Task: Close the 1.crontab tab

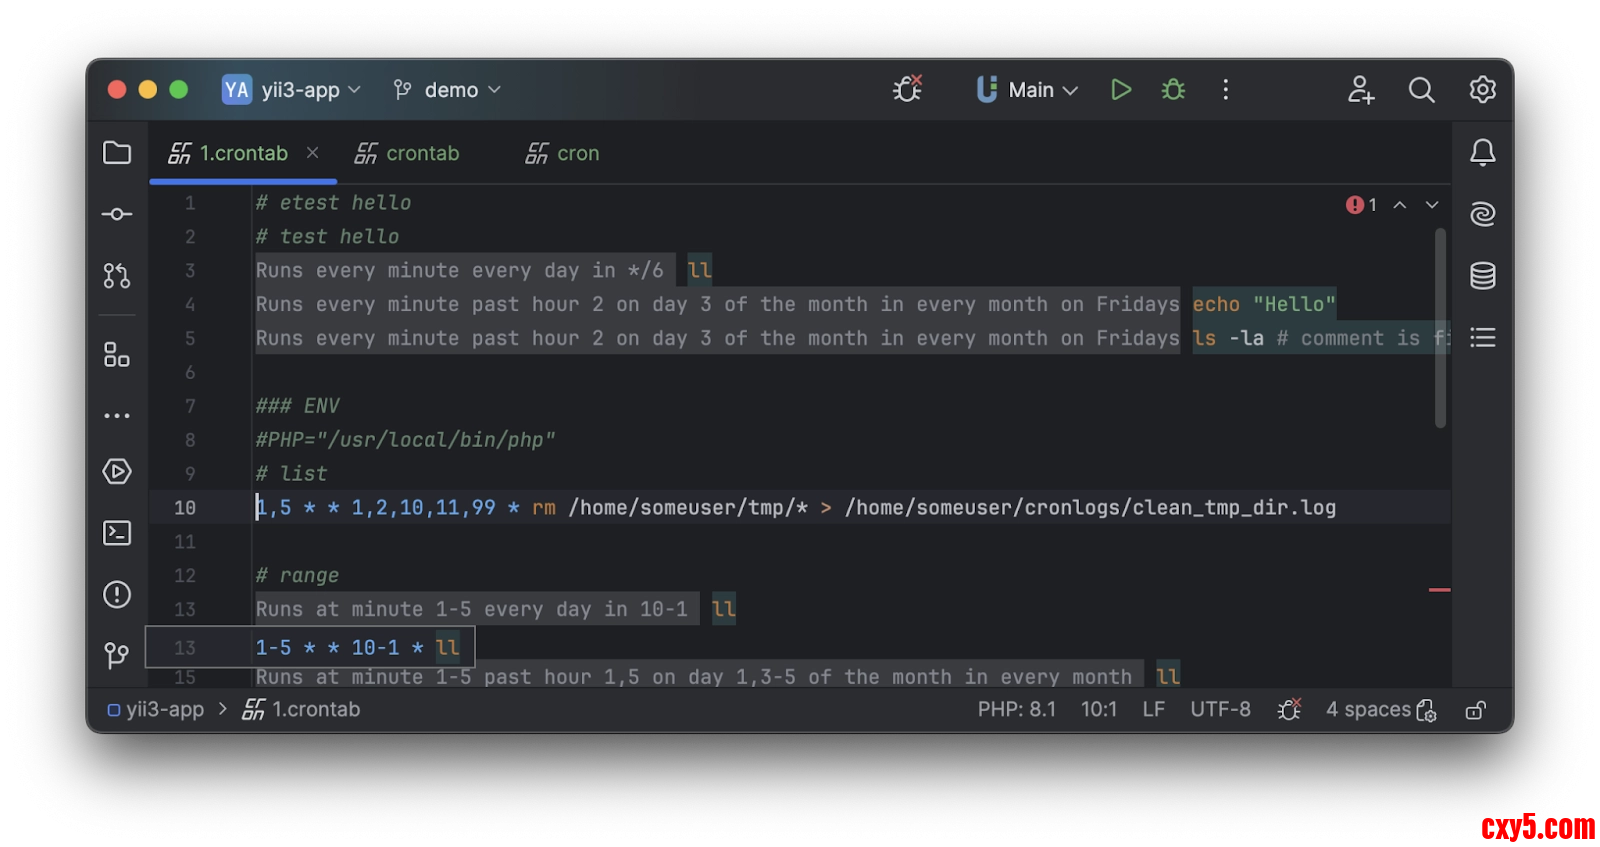Action: click(313, 153)
